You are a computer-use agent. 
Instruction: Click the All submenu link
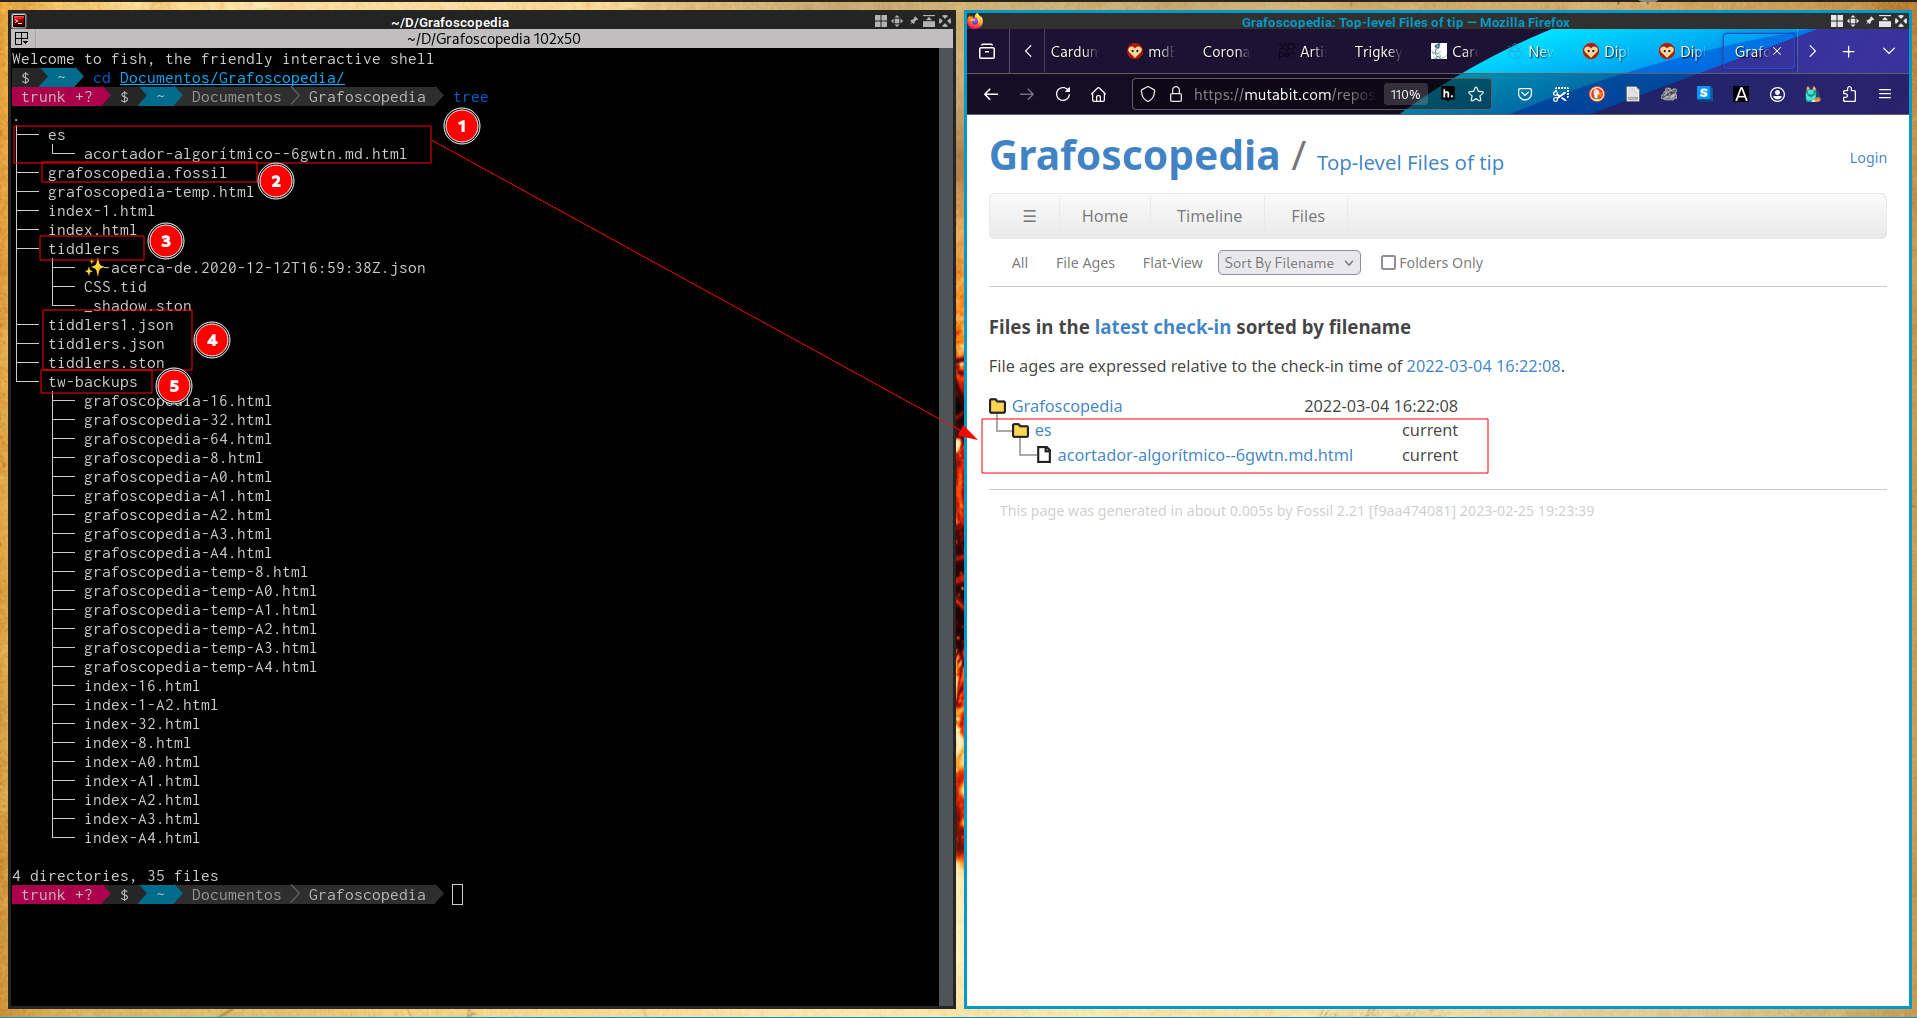(1020, 263)
